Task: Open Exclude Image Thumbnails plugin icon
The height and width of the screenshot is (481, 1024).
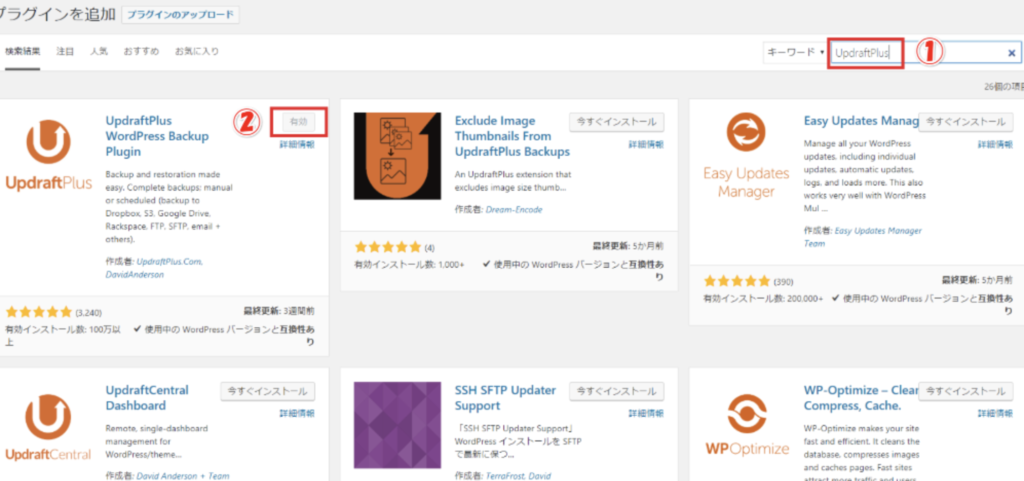Action: 398,156
